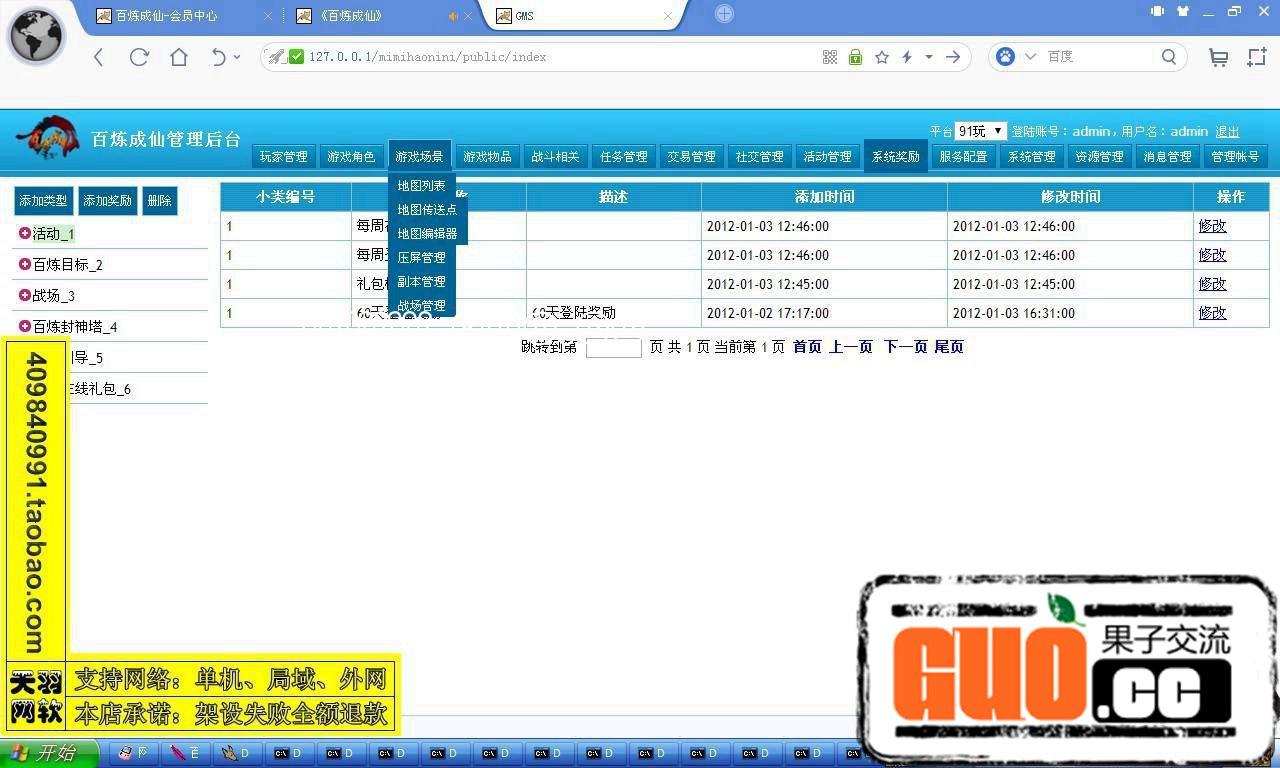Click the Baidu paw search engine icon

click(x=1005, y=57)
